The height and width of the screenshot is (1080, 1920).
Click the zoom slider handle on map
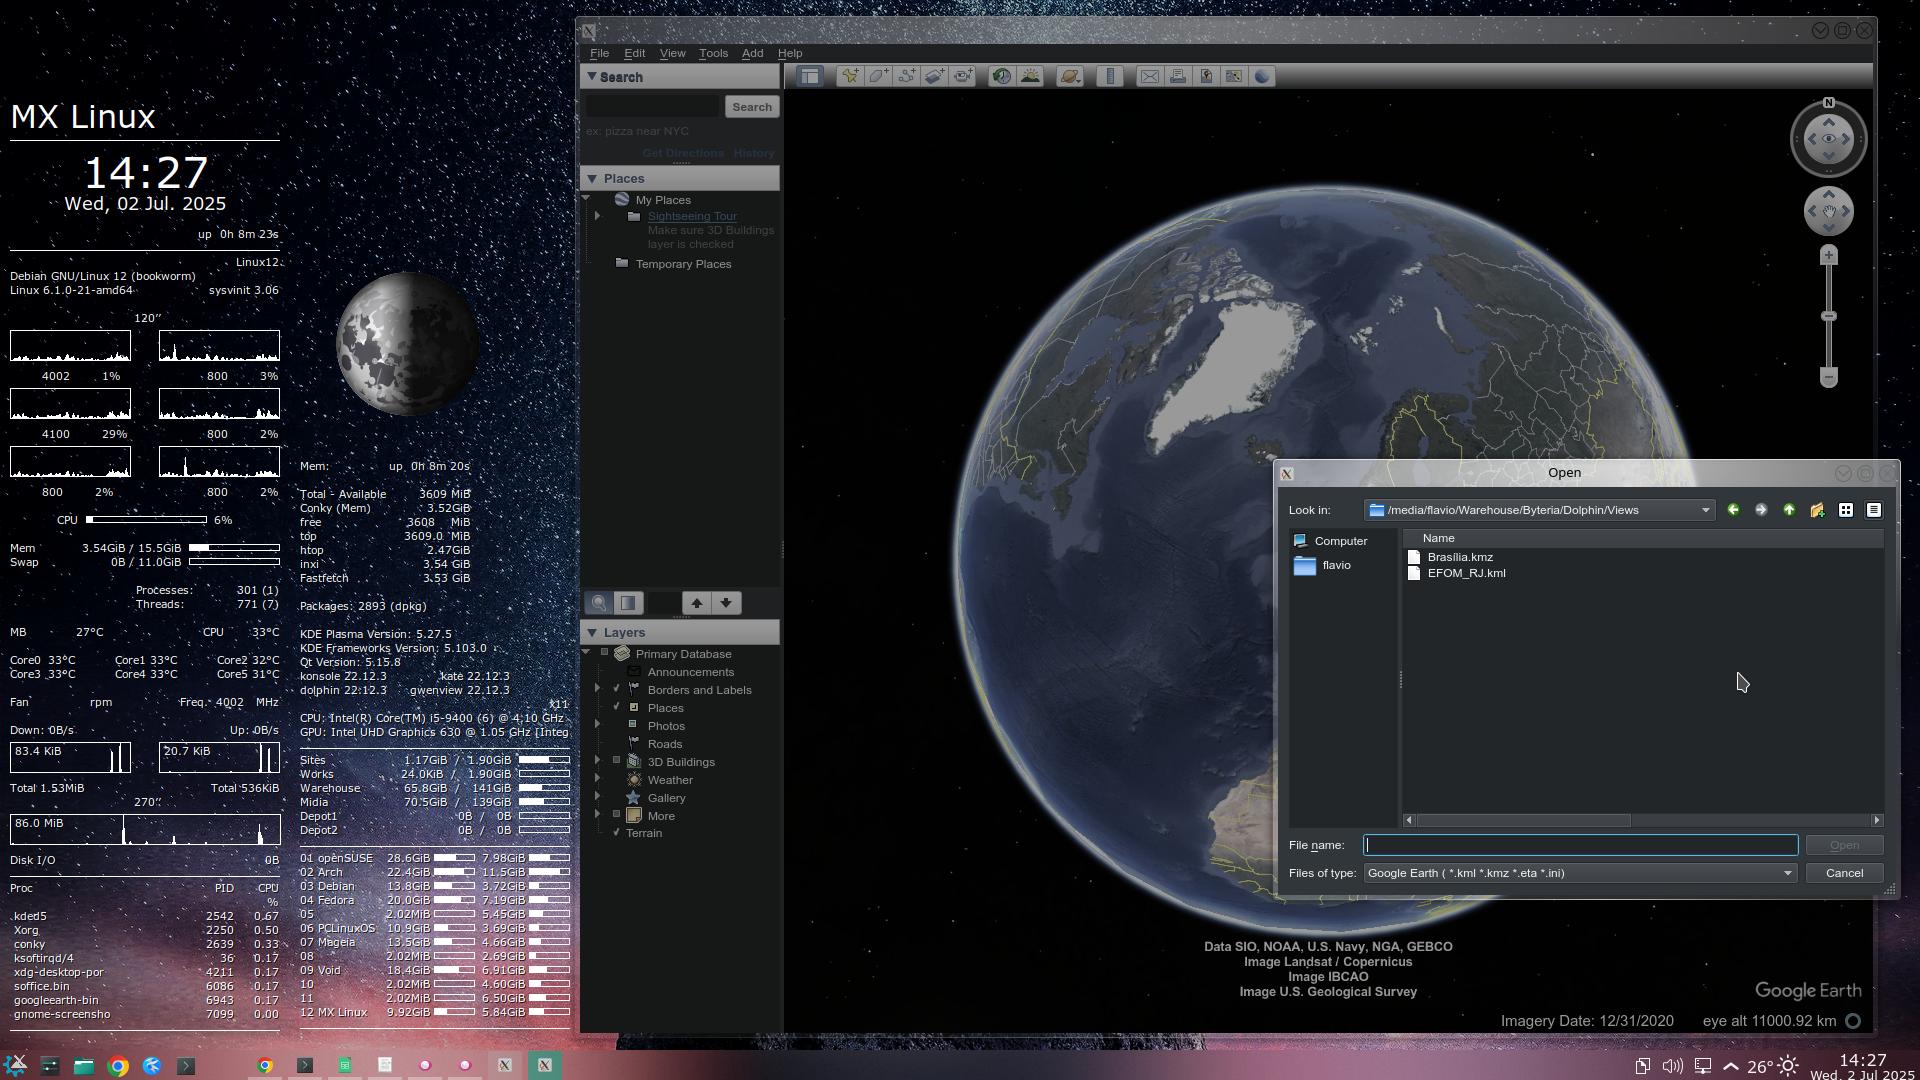[1829, 316]
